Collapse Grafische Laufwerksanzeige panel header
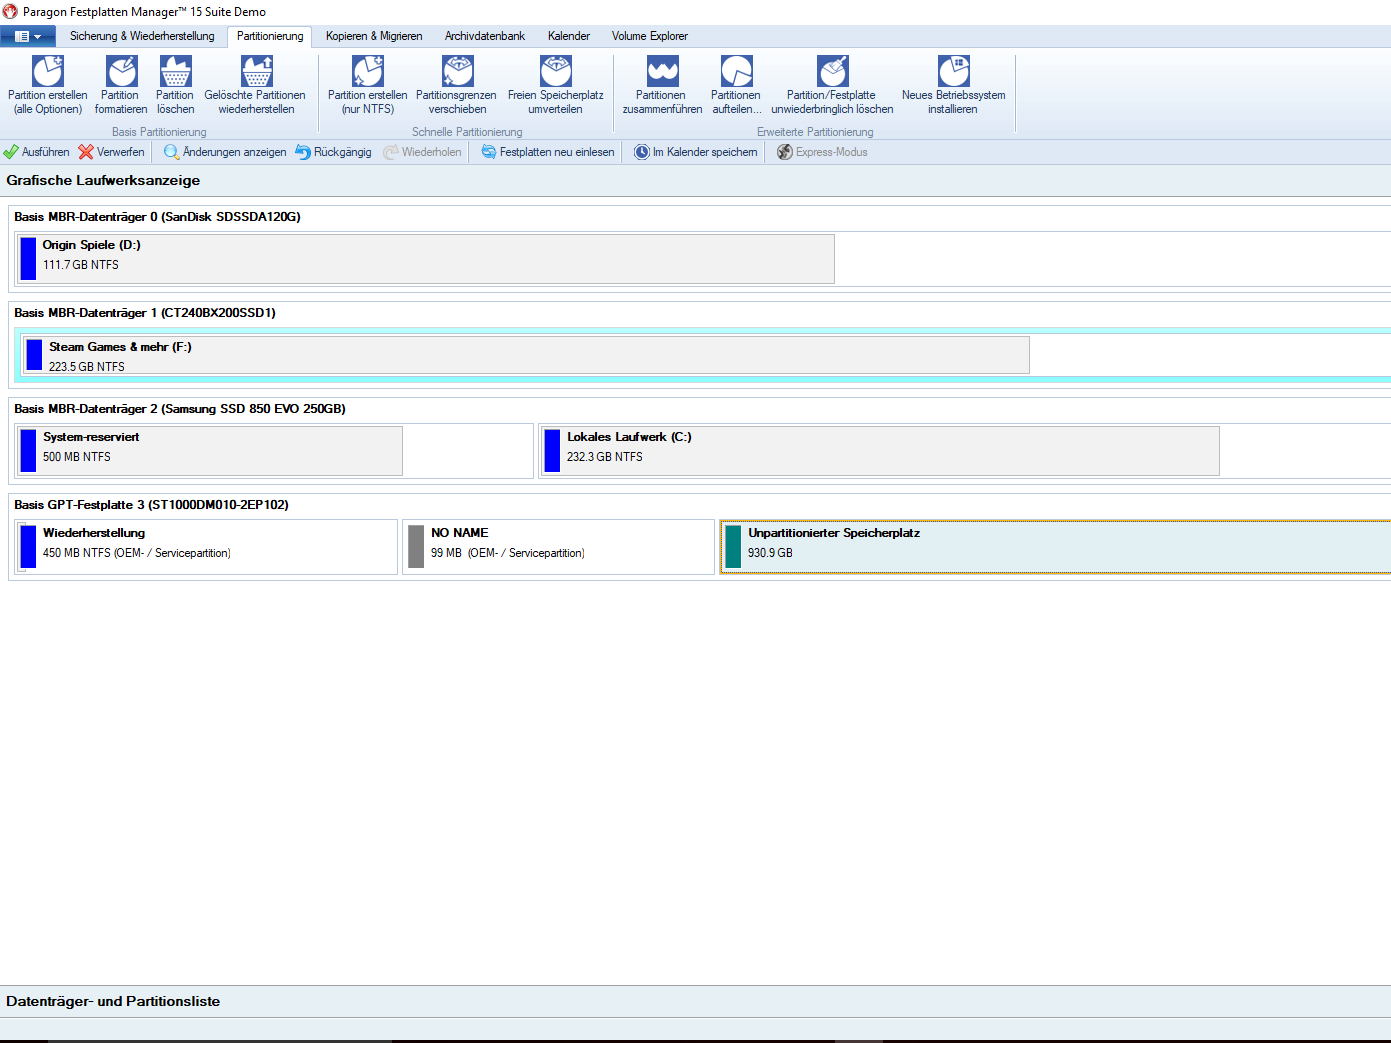 695,181
